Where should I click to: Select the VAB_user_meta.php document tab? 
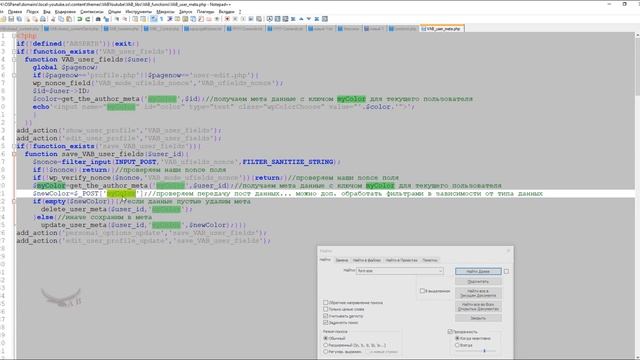(x=442, y=29)
